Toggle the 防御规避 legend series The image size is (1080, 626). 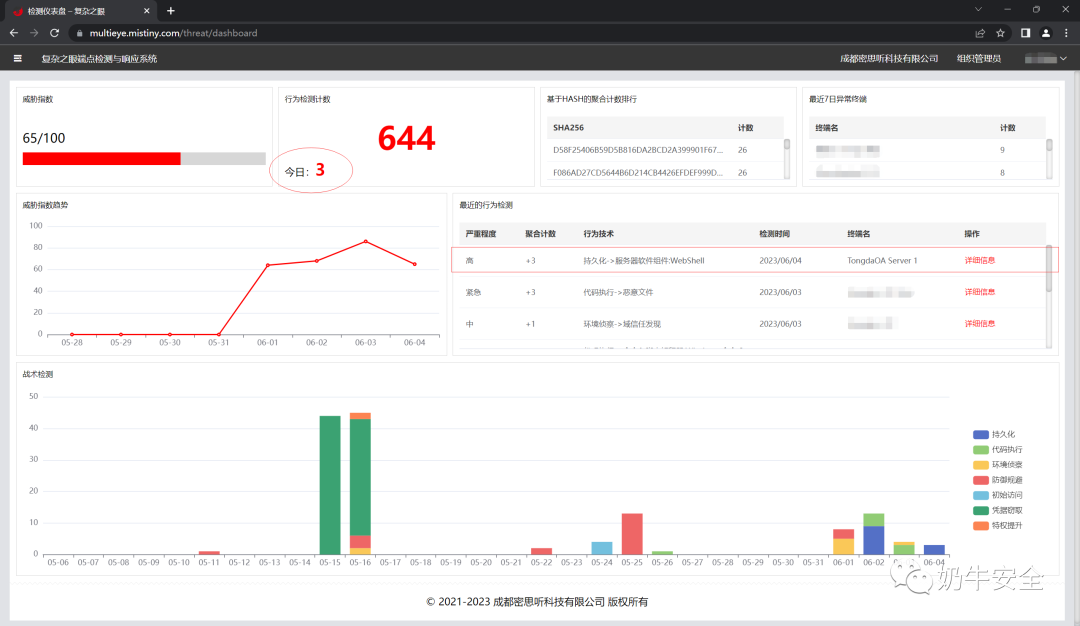(x=997, y=480)
